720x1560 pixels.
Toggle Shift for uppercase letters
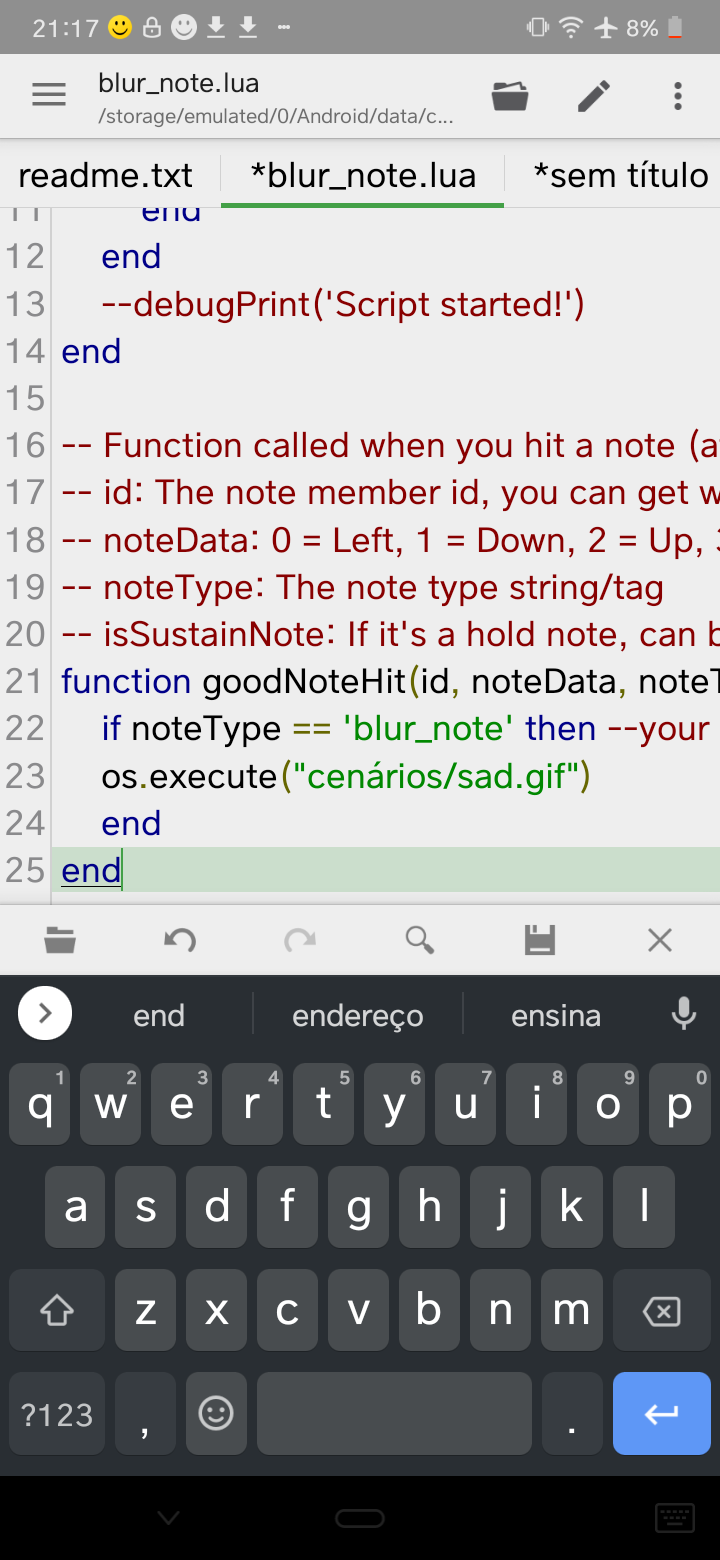click(x=57, y=1310)
